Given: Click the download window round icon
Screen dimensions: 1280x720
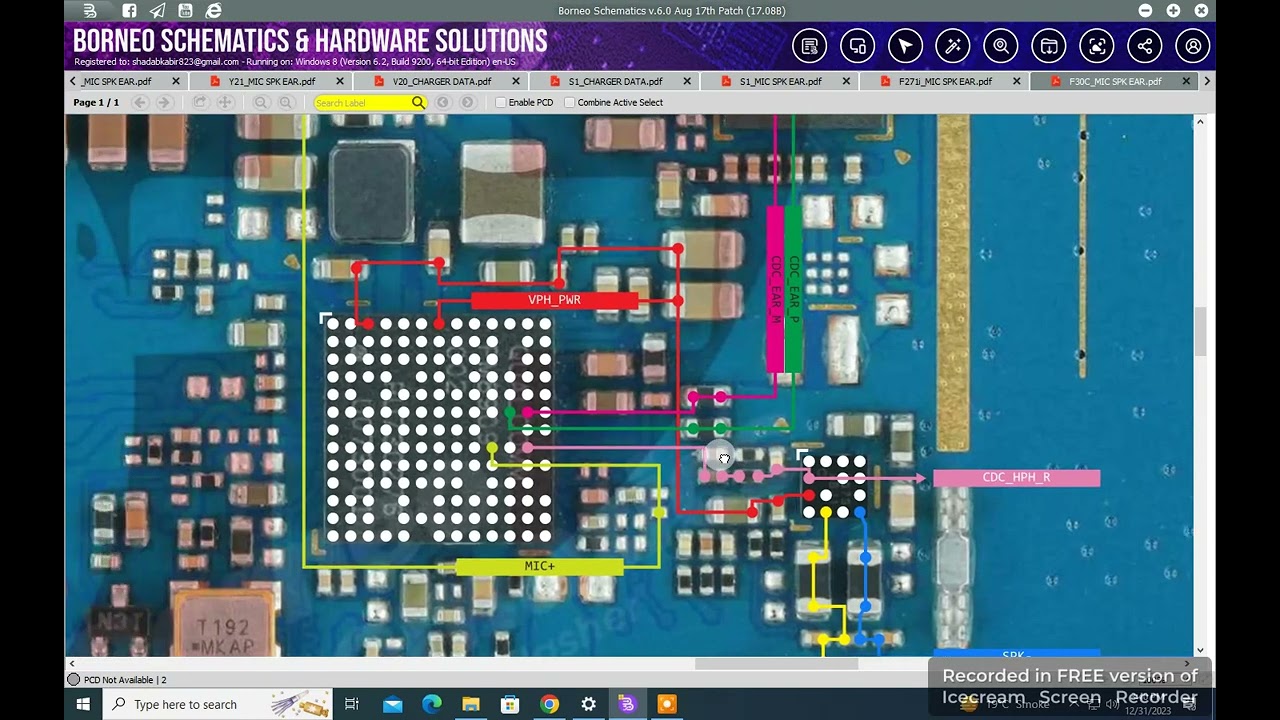Looking at the screenshot, I should [1049, 46].
